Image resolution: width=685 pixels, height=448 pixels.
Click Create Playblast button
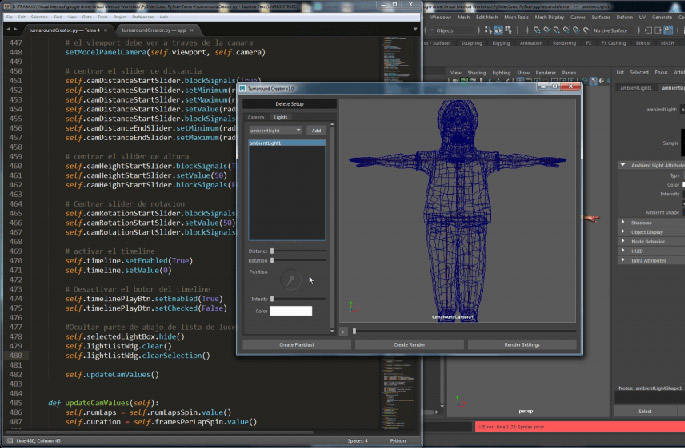click(297, 345)
